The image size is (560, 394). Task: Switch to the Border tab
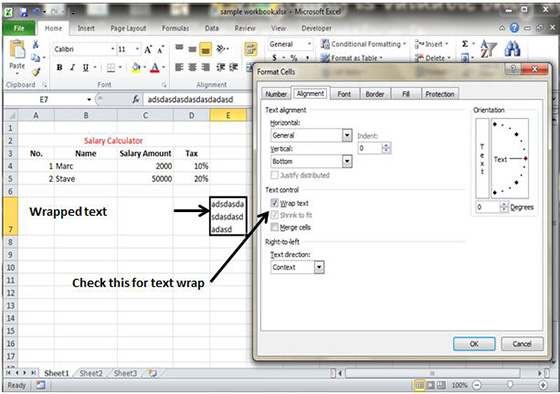(375, 94)
